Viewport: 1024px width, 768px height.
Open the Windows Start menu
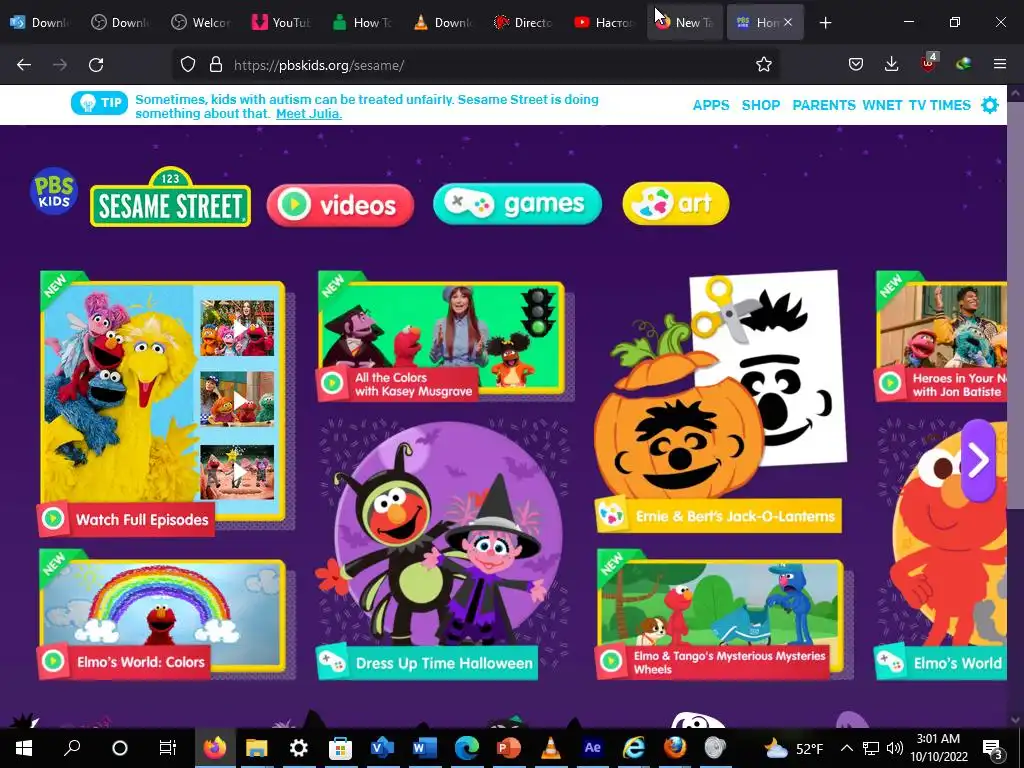pos(24,748)
